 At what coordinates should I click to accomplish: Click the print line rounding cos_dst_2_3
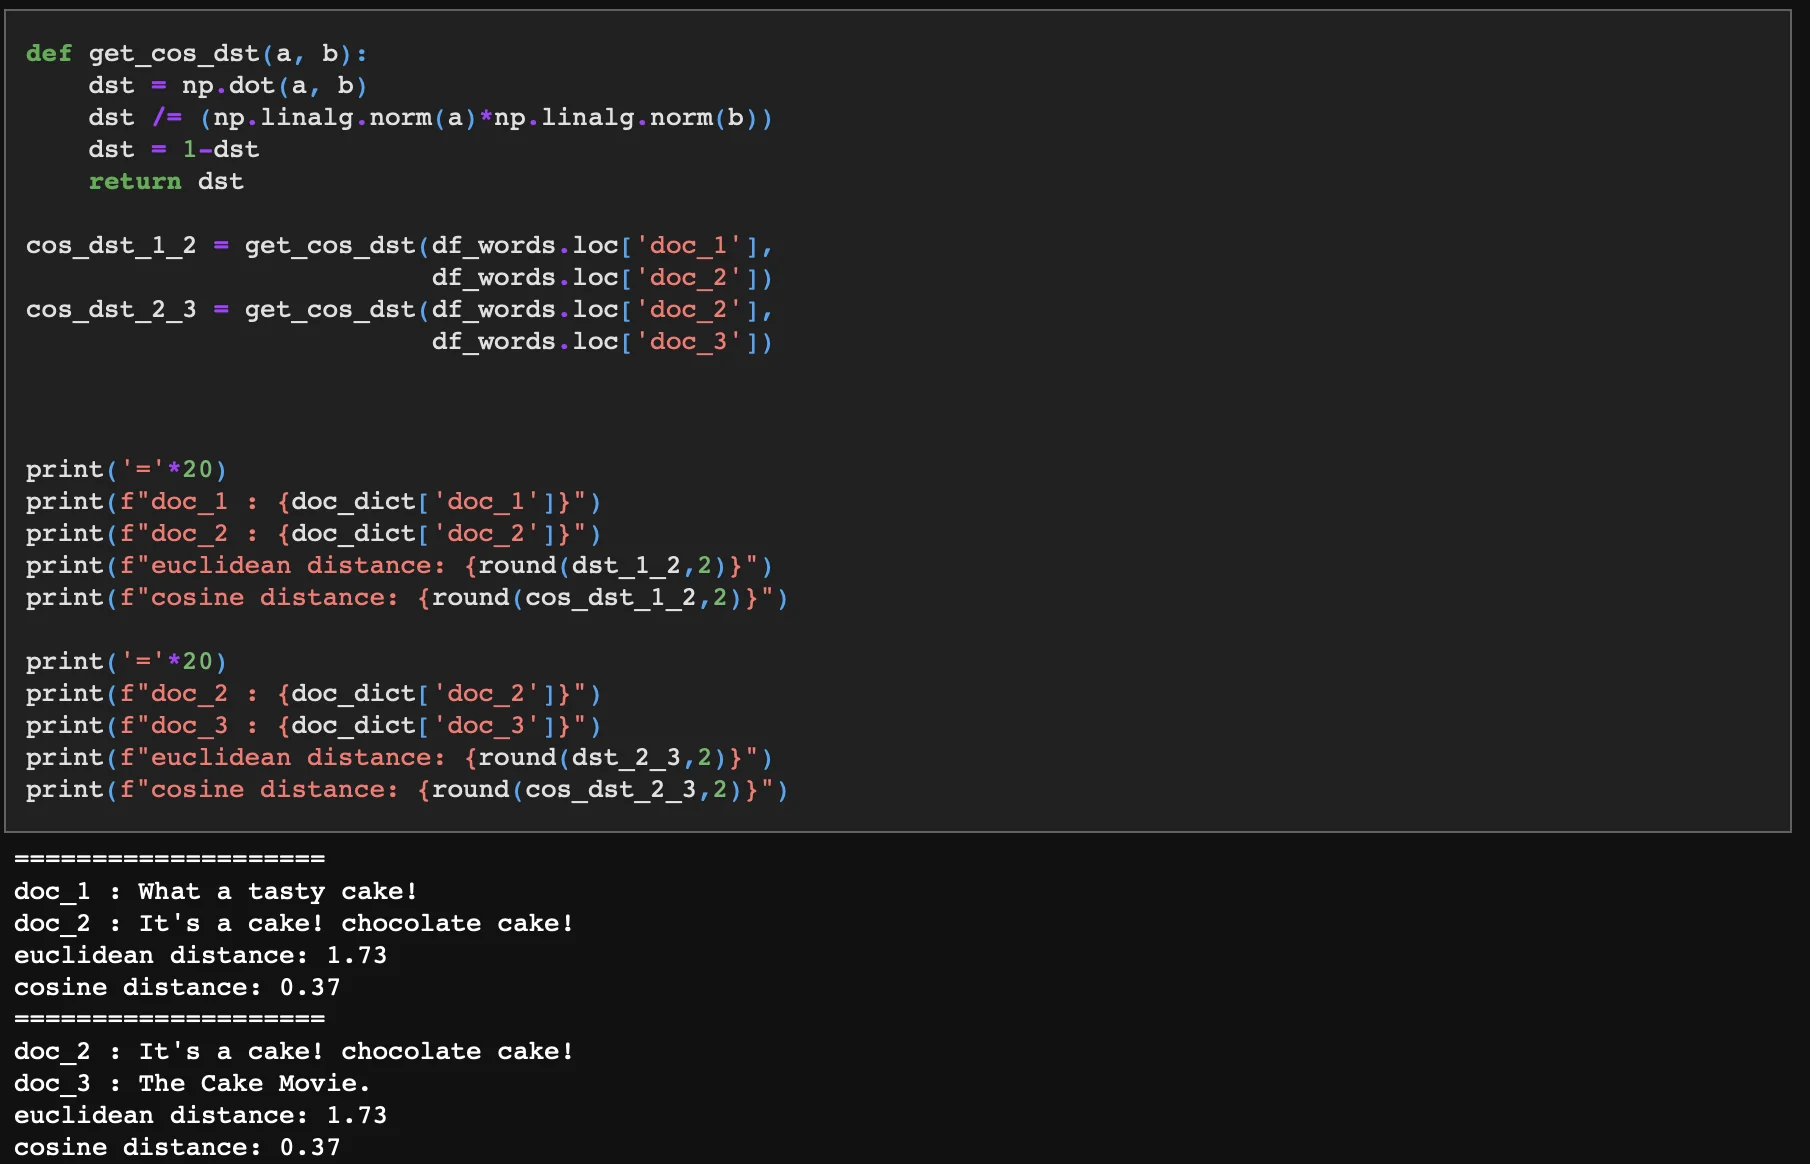406,790
